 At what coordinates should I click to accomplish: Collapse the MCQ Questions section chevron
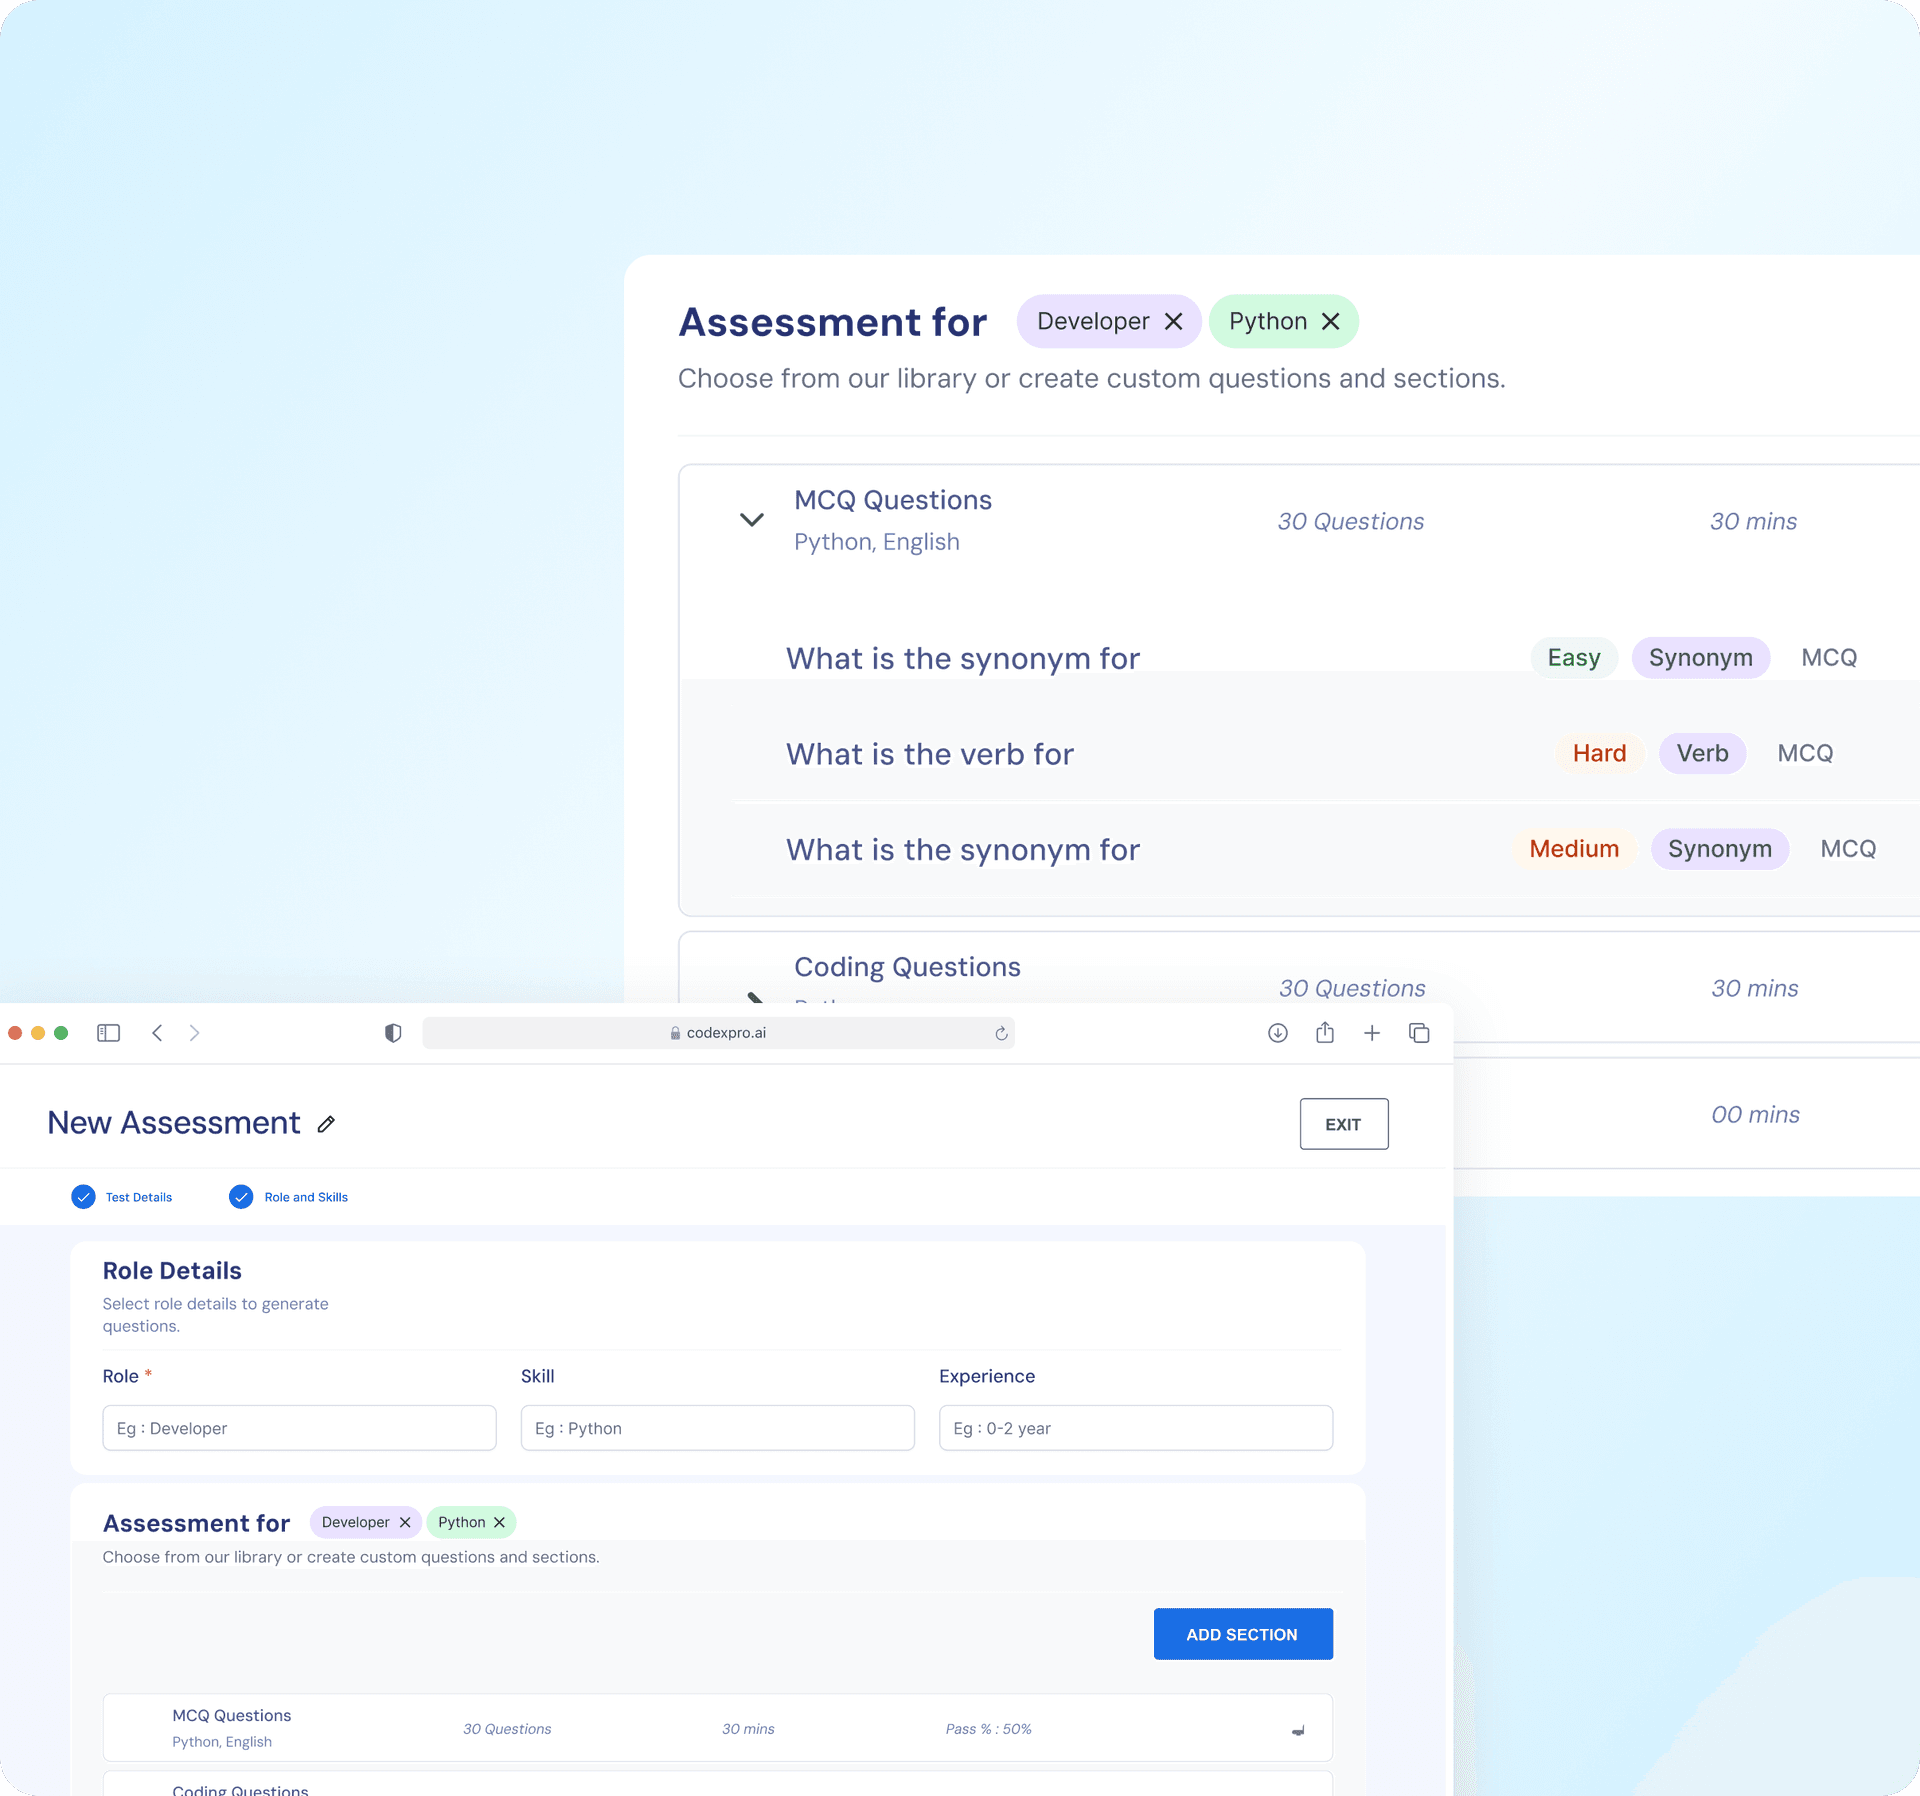[x=751, y=520]
